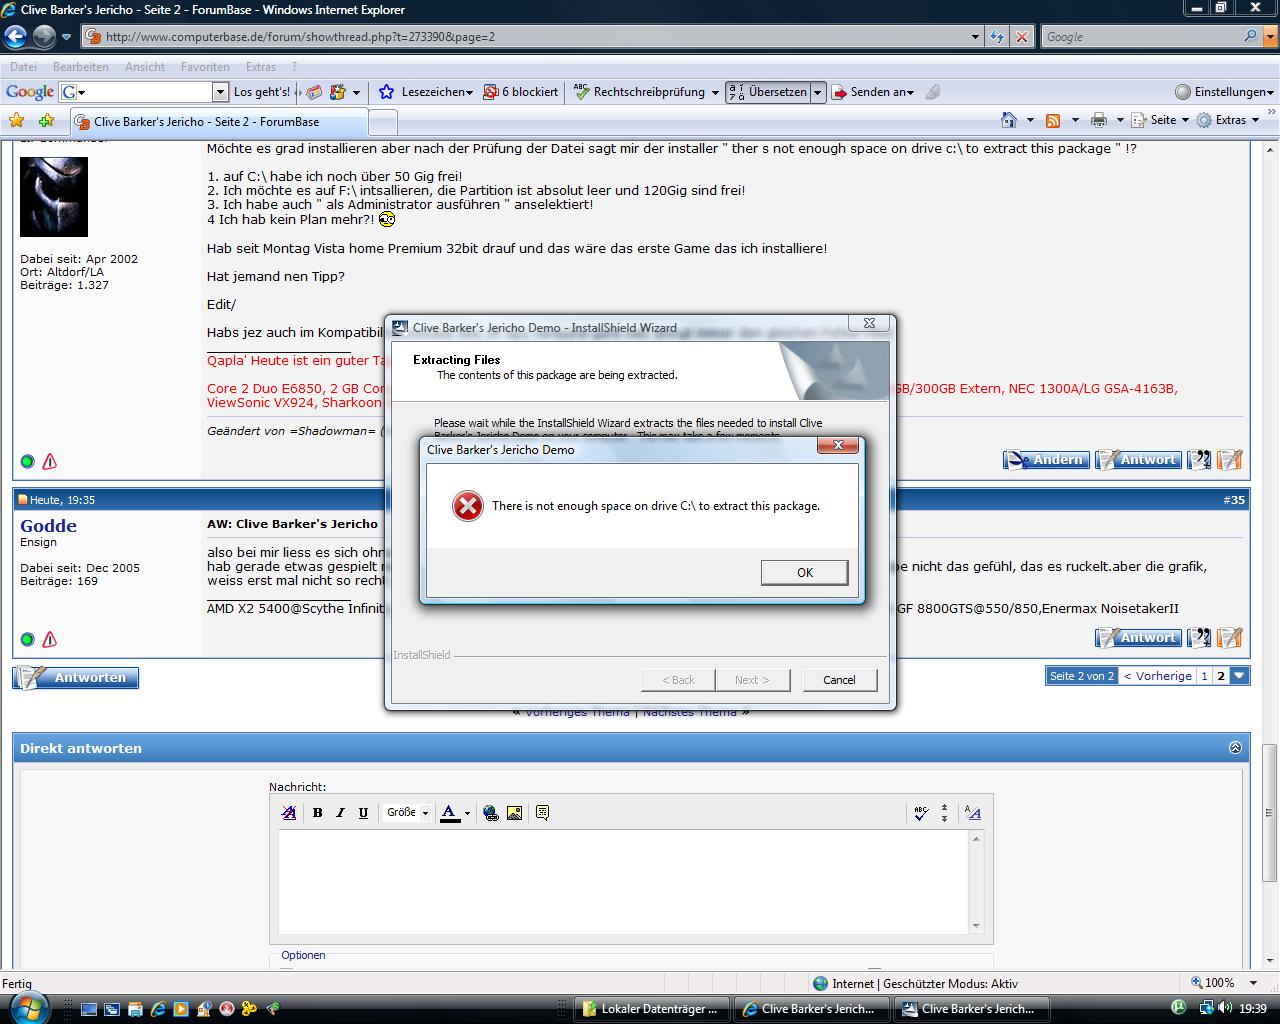Switch to Lokaler Datenträger taskbar window
Viewport: 1280px width, 1024px height.
652,1009
